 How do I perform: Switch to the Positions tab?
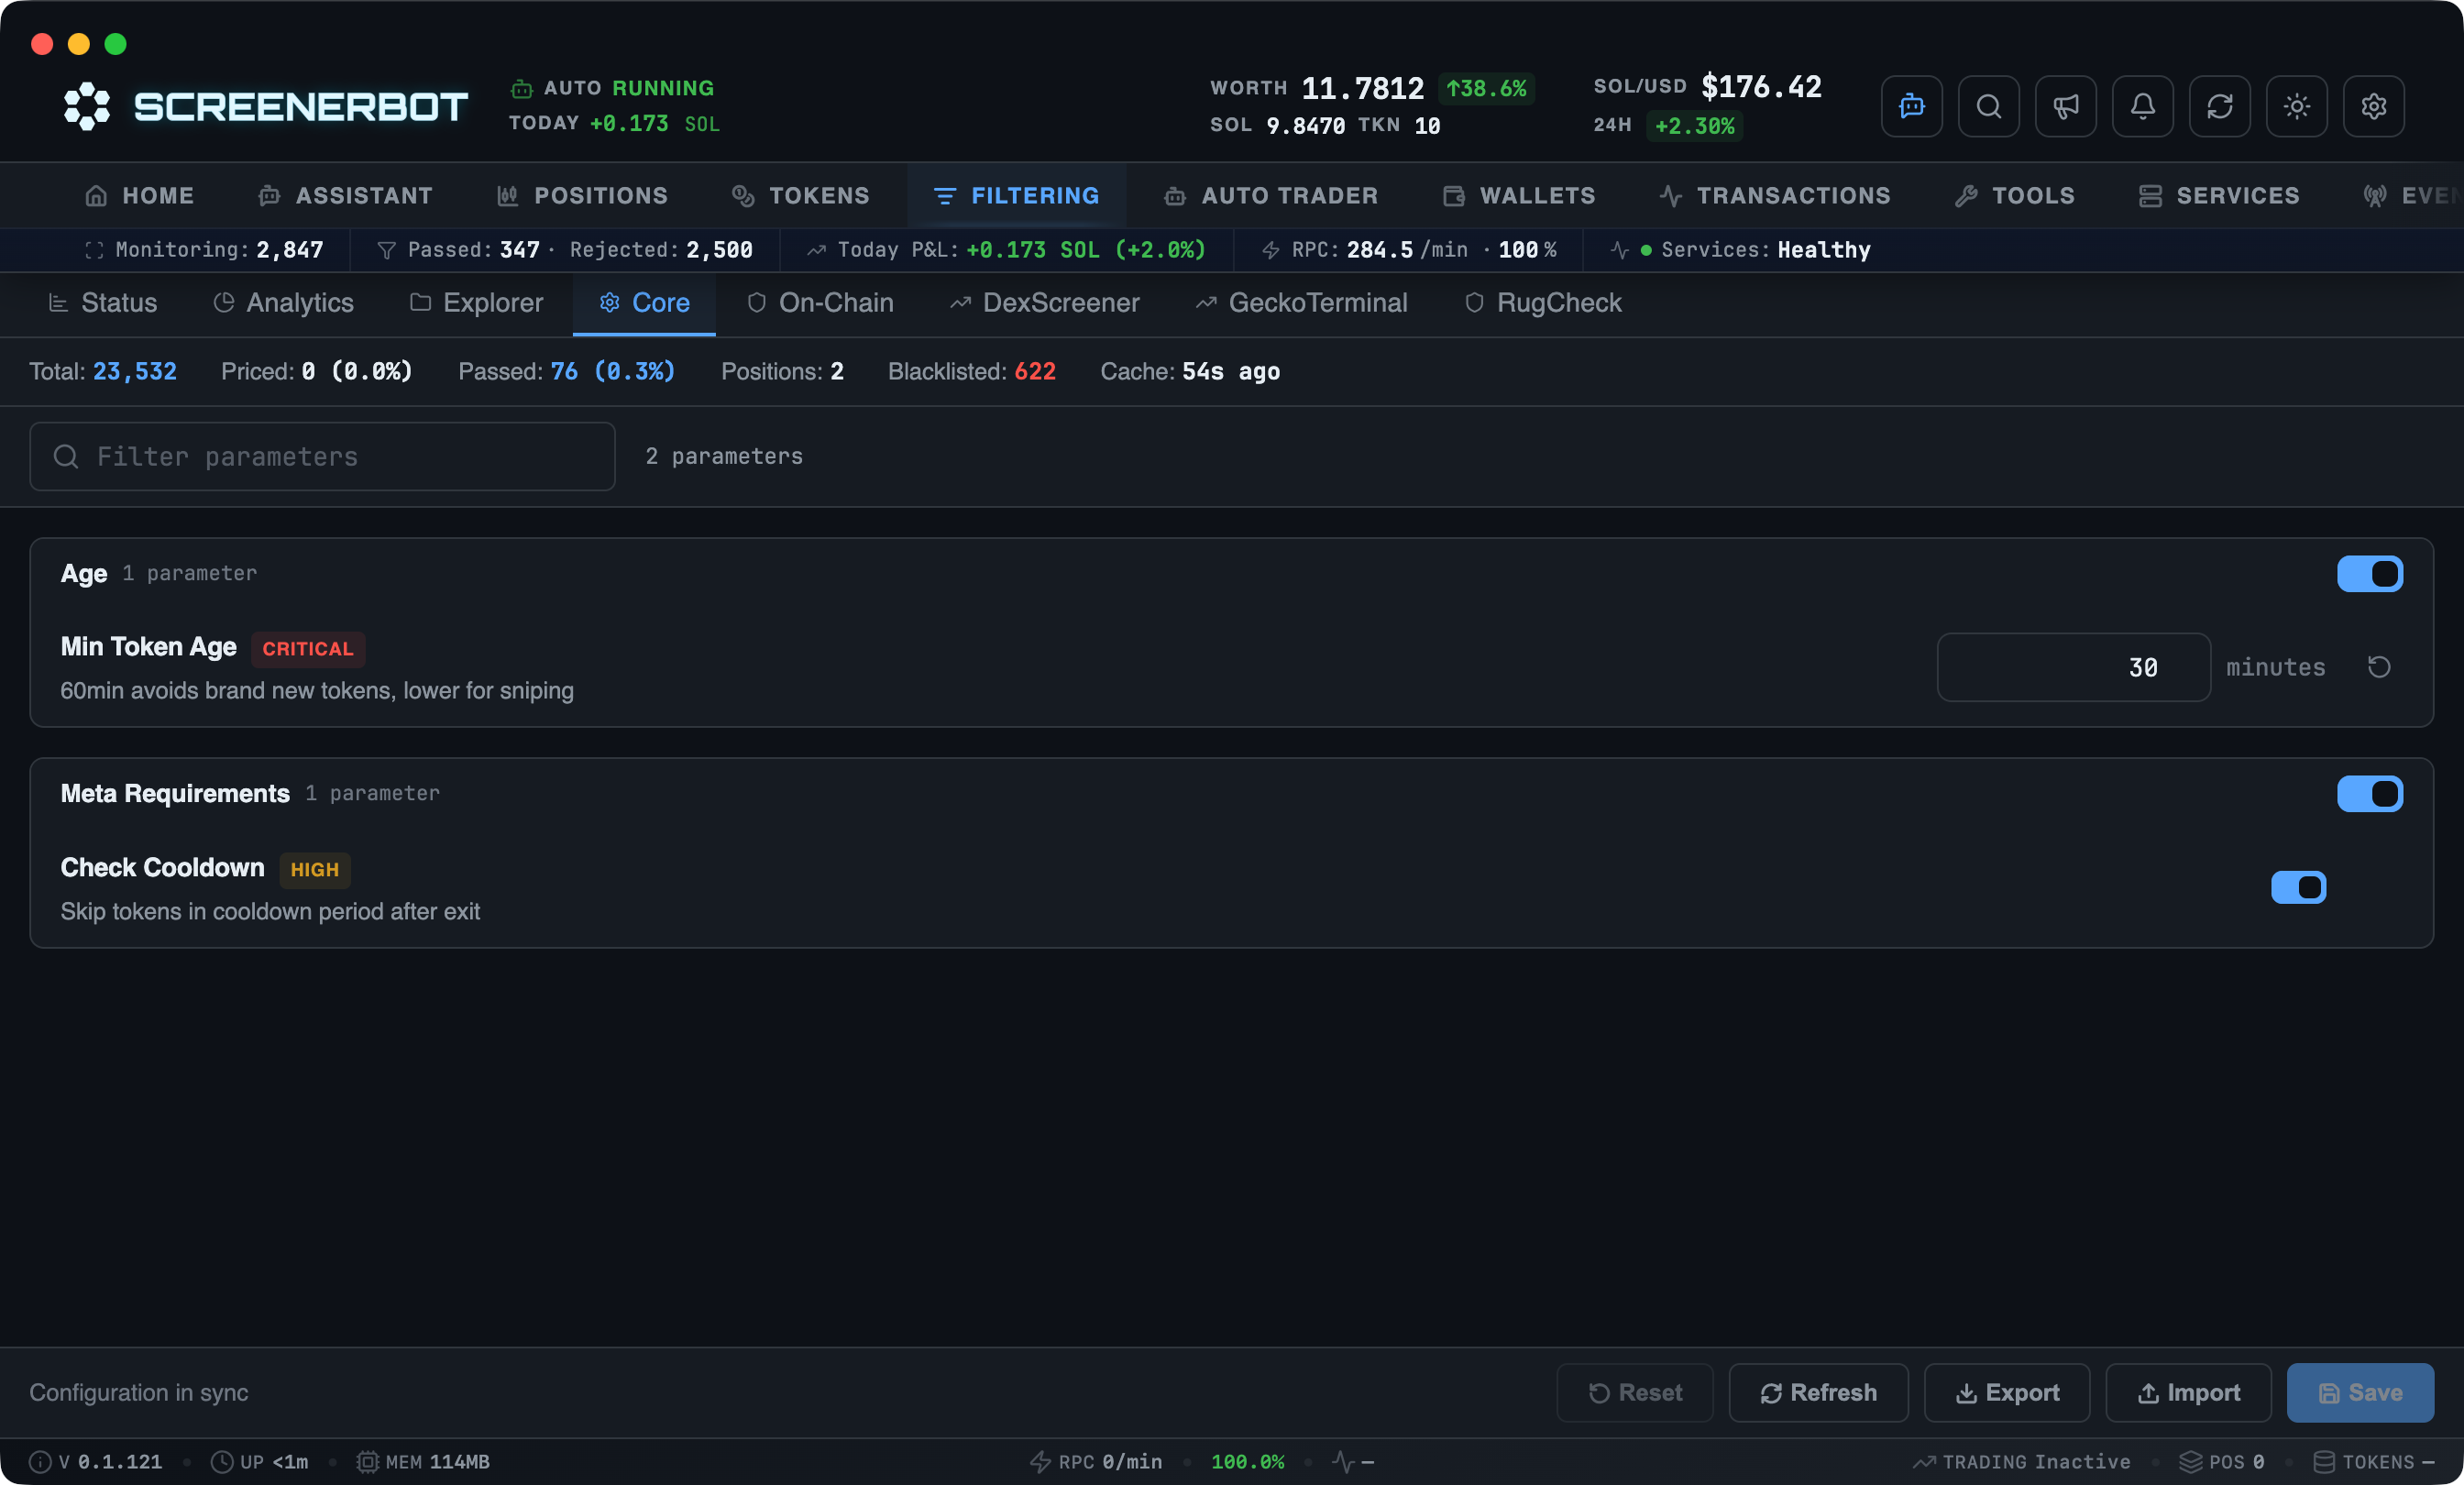coord(583,196)
